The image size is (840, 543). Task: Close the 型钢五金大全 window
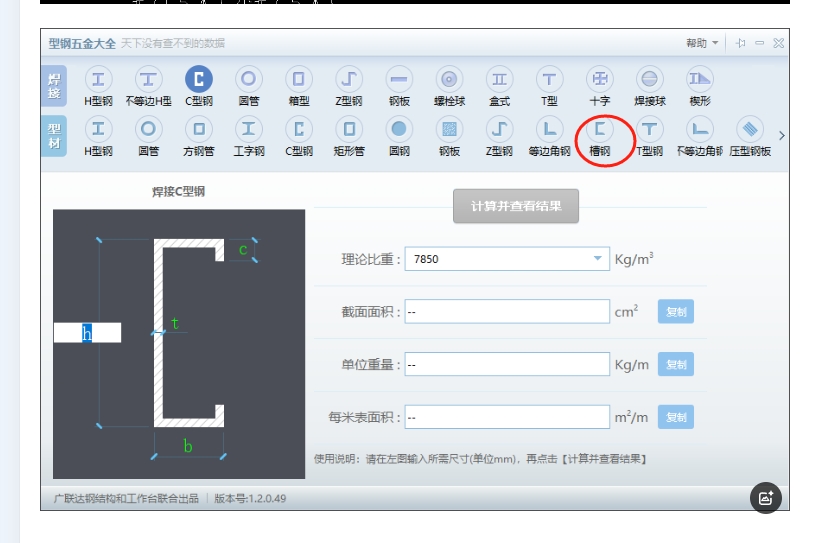(778, 43)
